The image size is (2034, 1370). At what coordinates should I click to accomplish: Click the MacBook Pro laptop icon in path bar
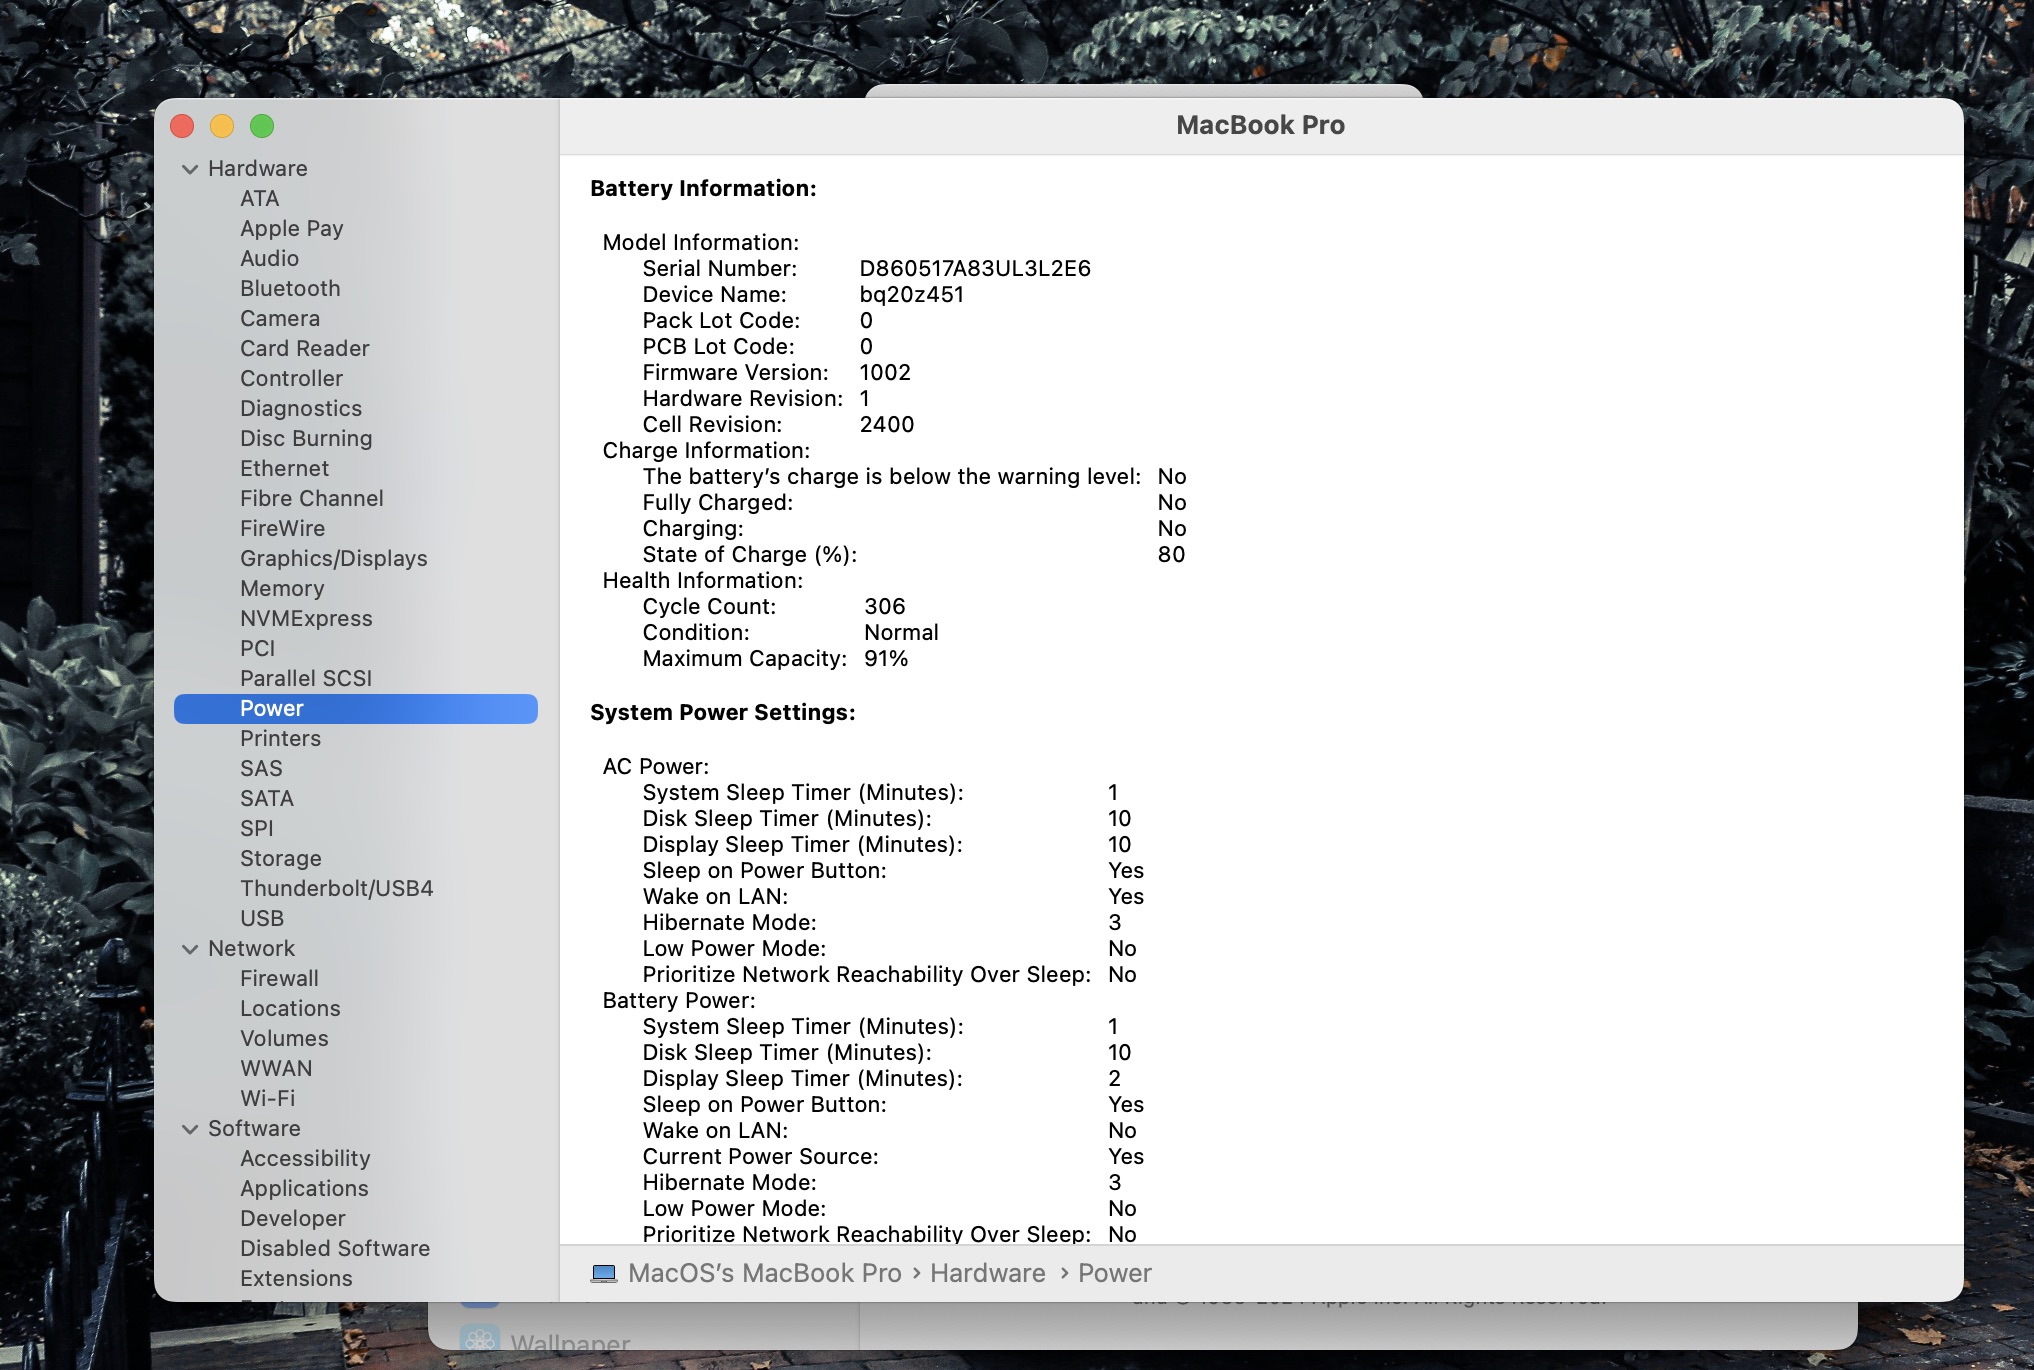pyautogui.click(x=604, y=1273)
